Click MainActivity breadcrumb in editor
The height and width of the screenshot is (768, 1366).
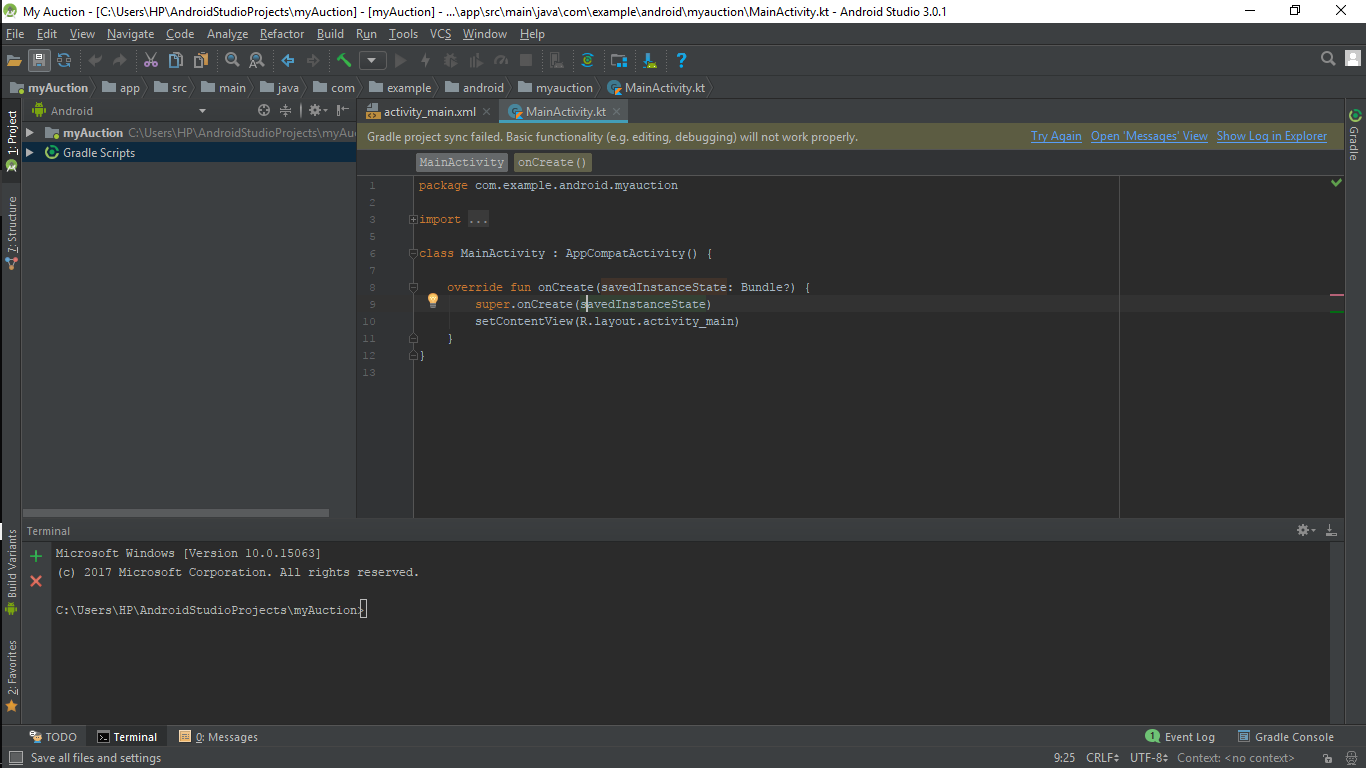tap(462, 162)
